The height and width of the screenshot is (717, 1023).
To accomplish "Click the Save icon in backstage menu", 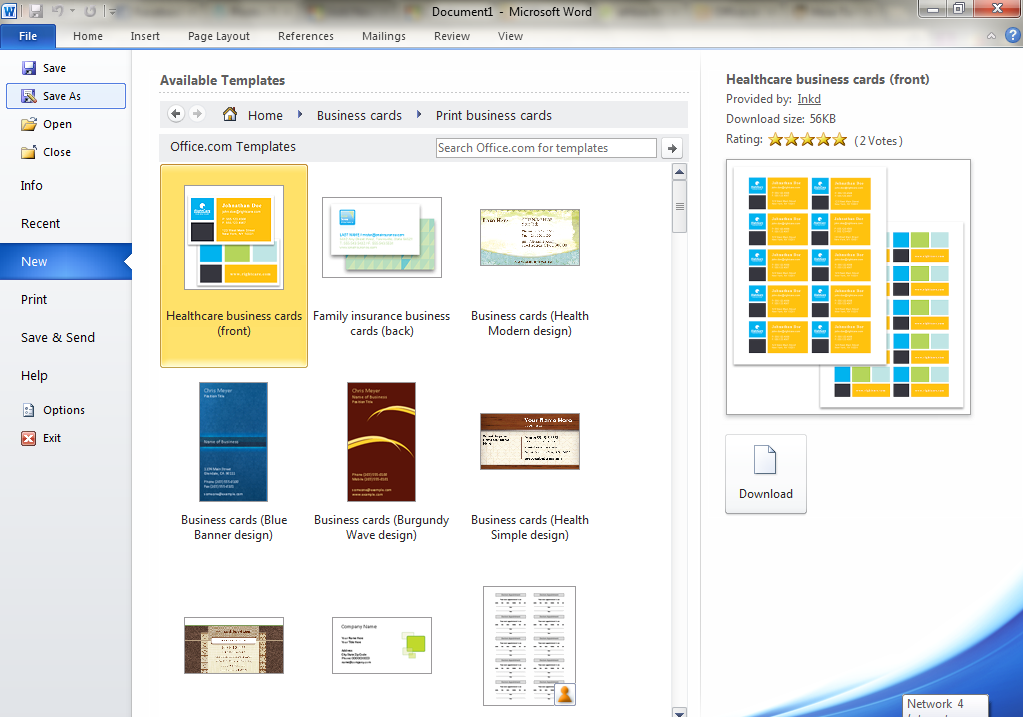I will [x=28, y=68].
